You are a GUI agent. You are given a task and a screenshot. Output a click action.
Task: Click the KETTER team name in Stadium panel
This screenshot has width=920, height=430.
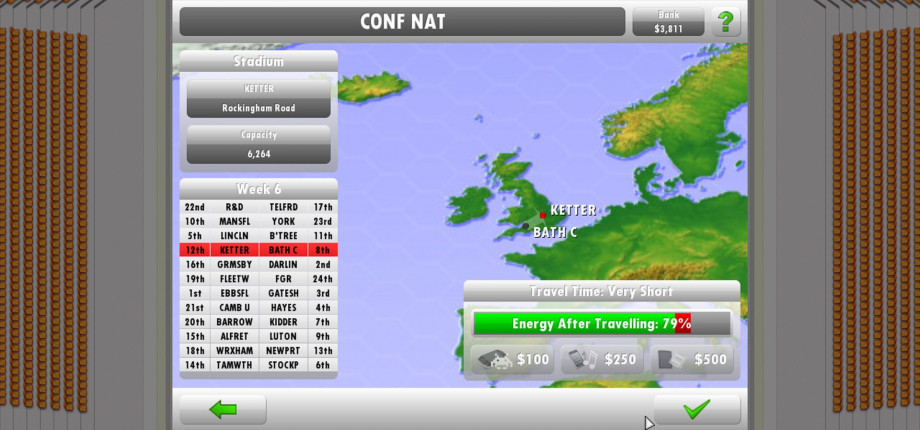(258, 89)
